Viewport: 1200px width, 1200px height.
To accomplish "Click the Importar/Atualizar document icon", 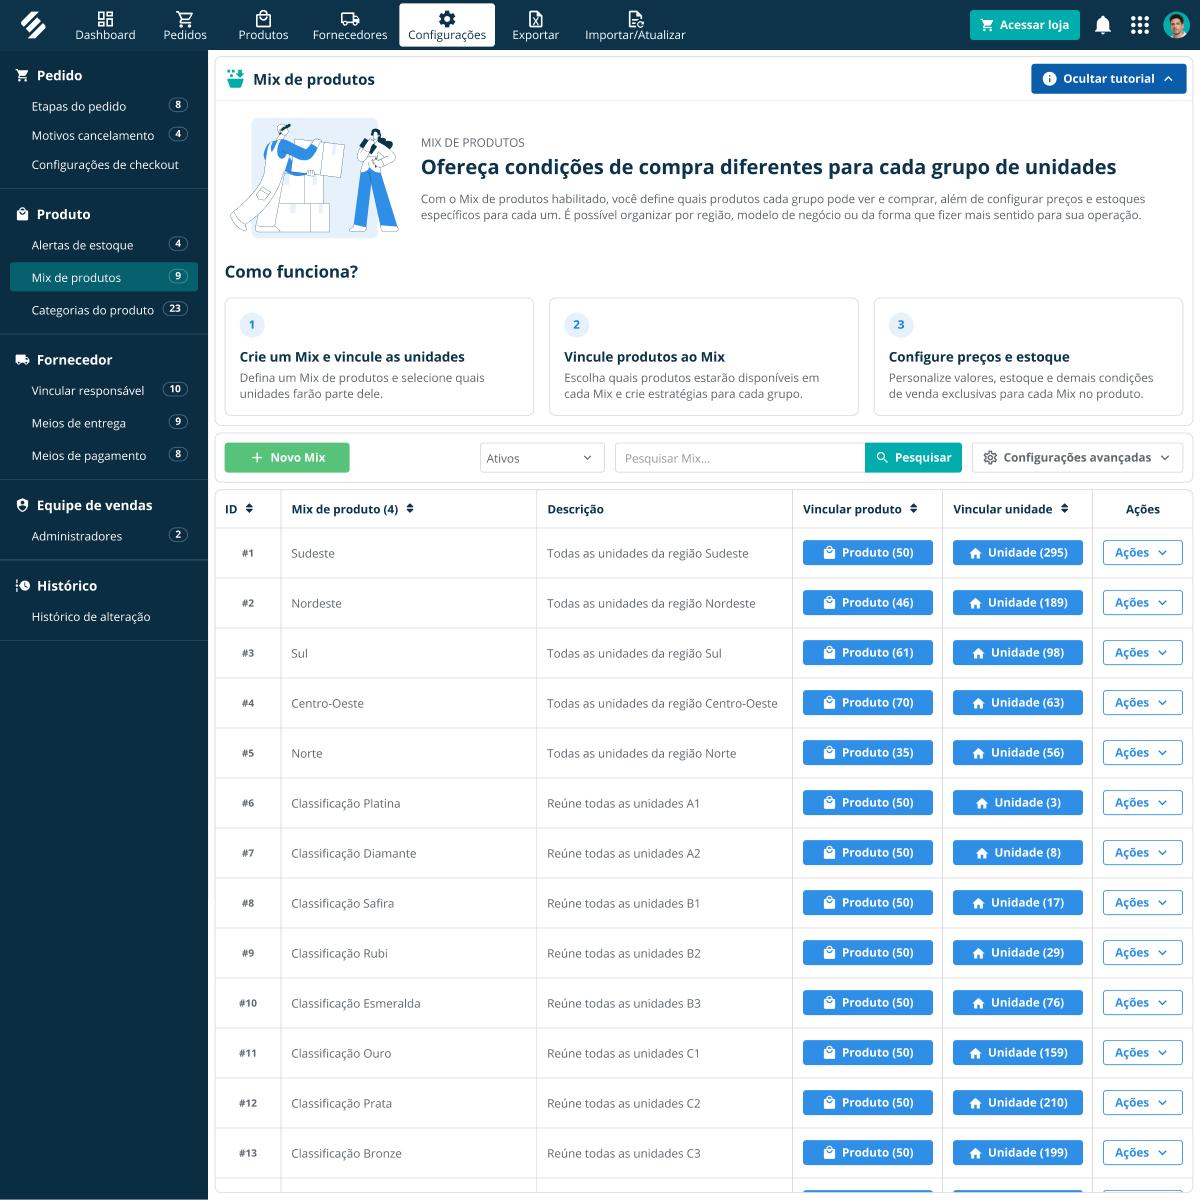I will pos(634,18).
